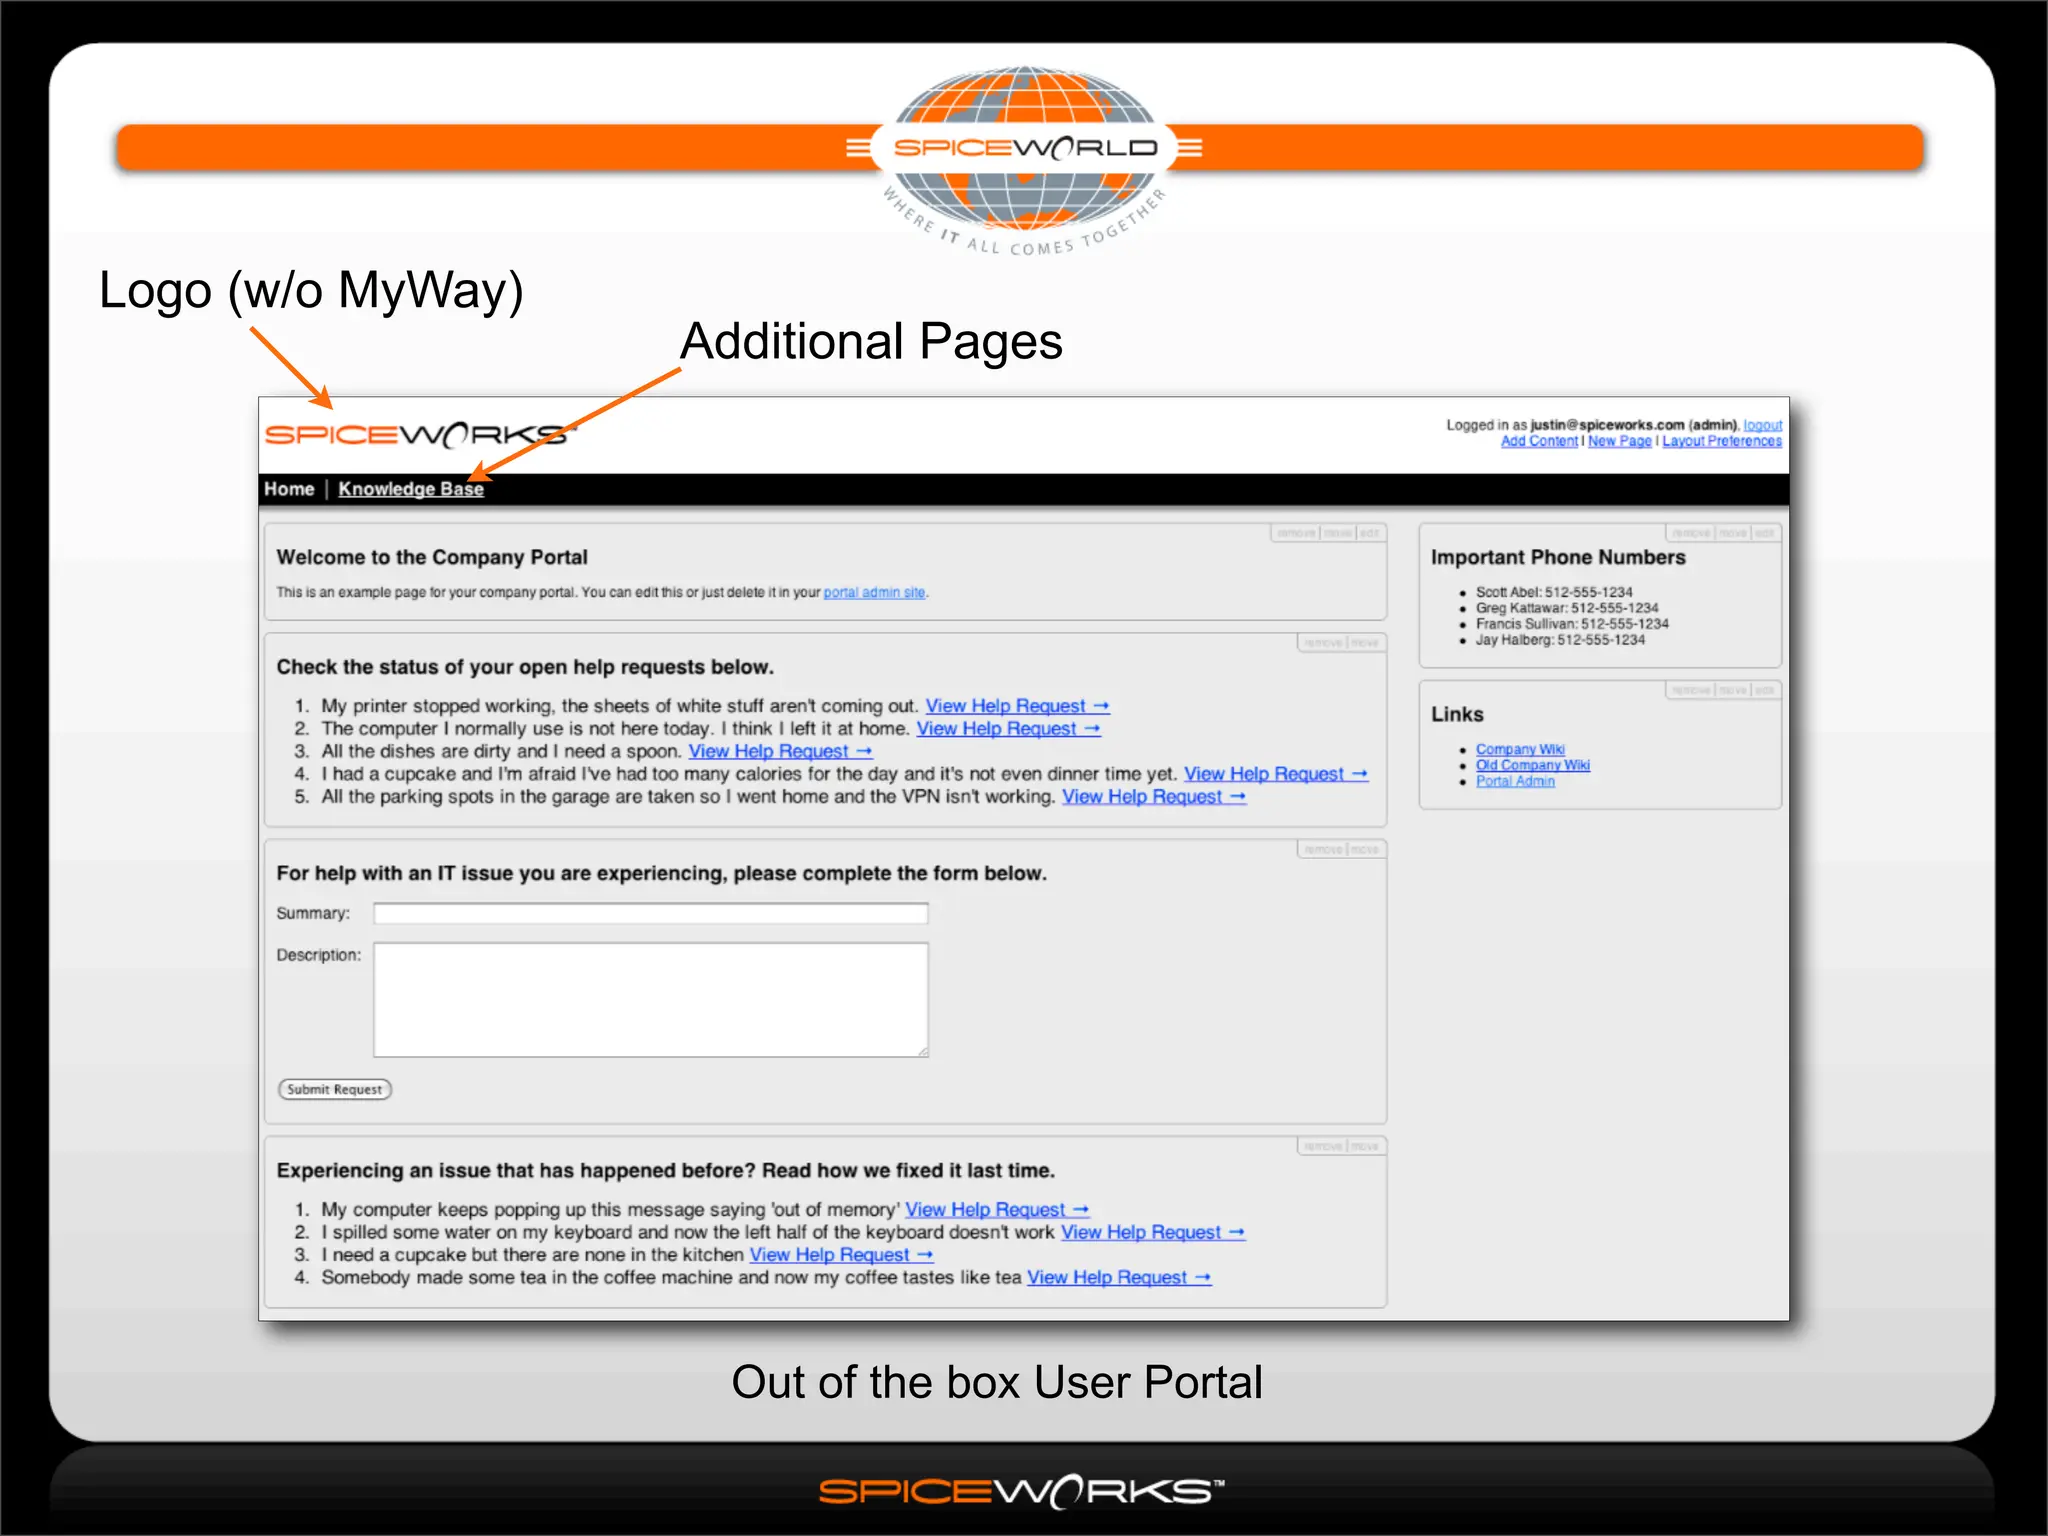Remove the Important Phone Numbers widget
Screen dimensions: 2048x1536
click(1691, 533)
